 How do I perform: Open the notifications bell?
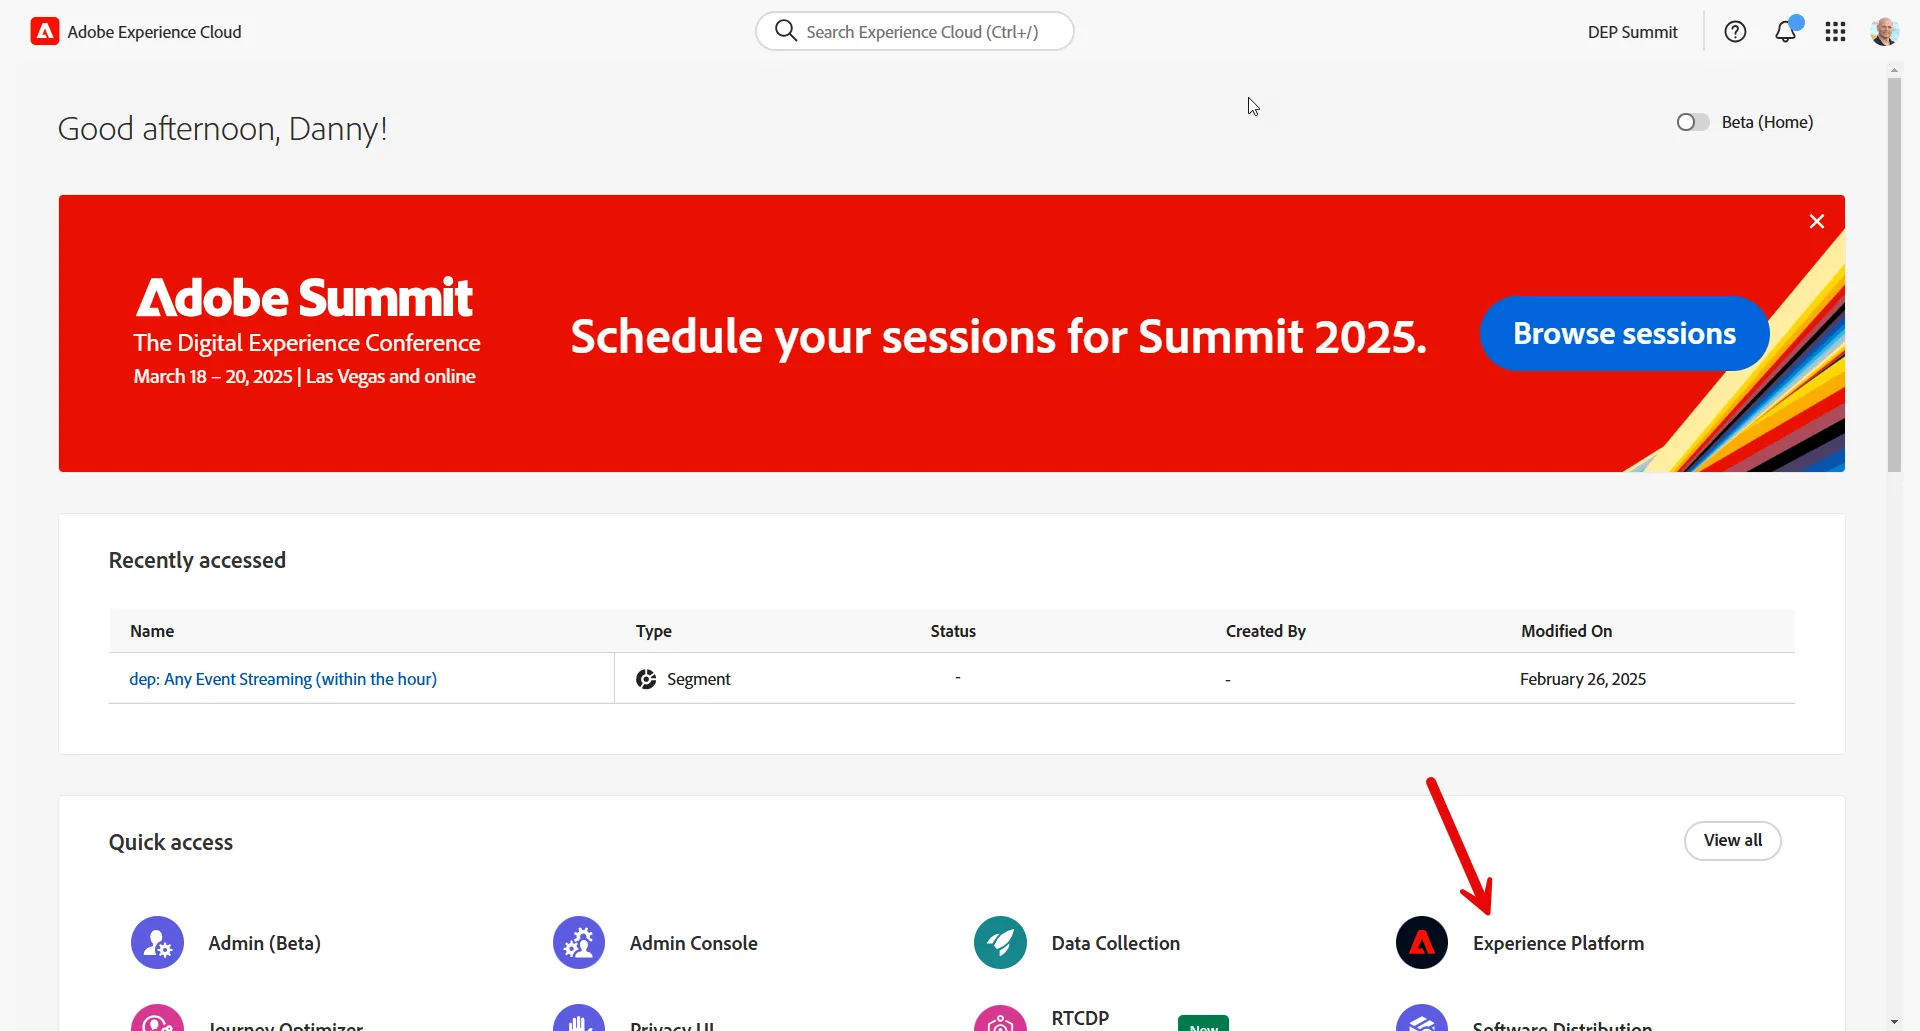coord(1786,32)
